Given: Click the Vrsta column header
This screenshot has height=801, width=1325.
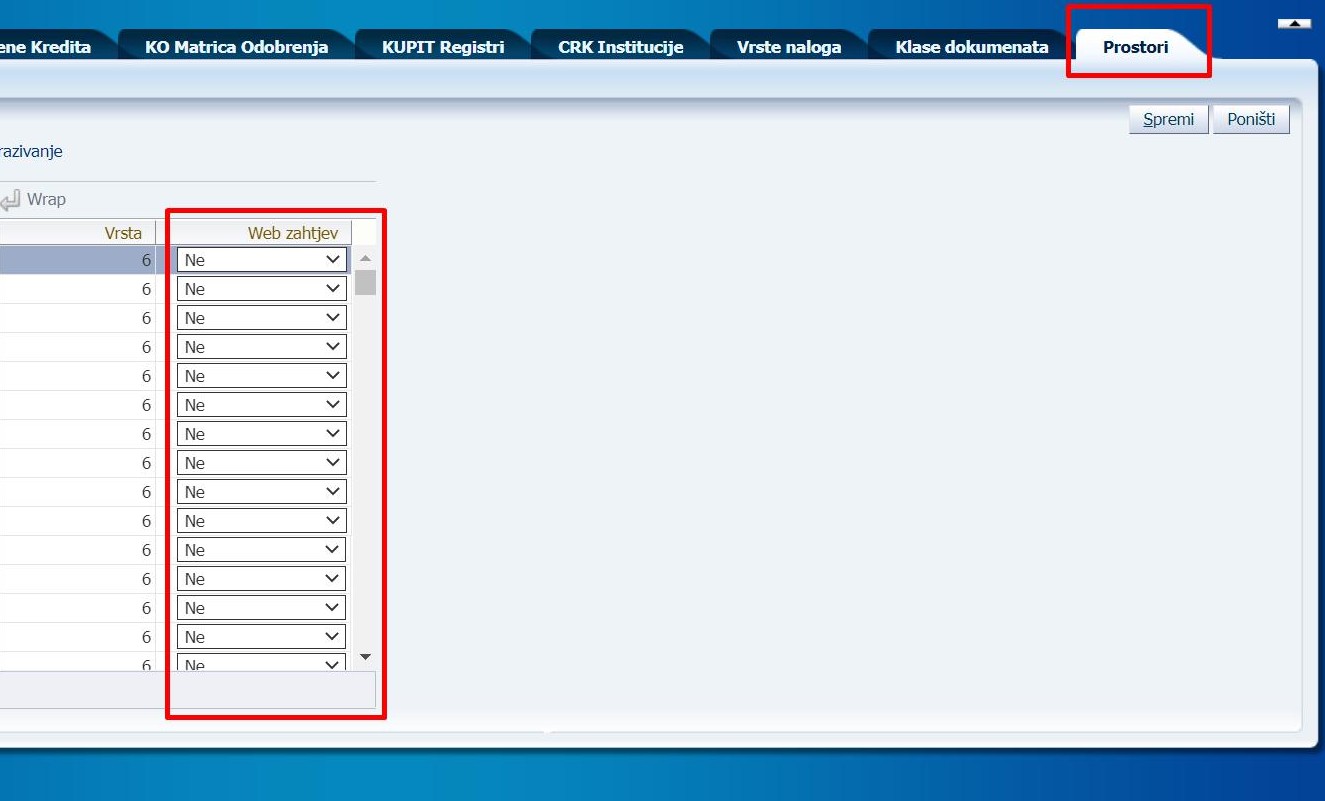Looking at the screenshot, I should 123,233.
